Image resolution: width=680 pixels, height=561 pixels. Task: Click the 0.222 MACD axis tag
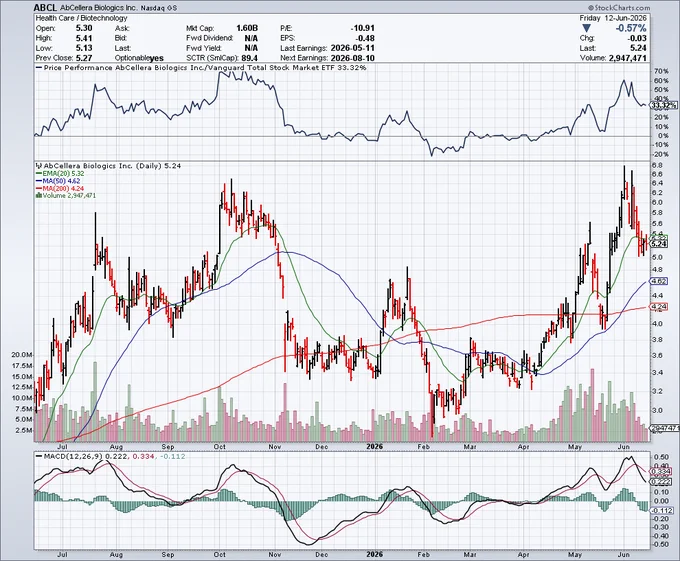[660, 482]
